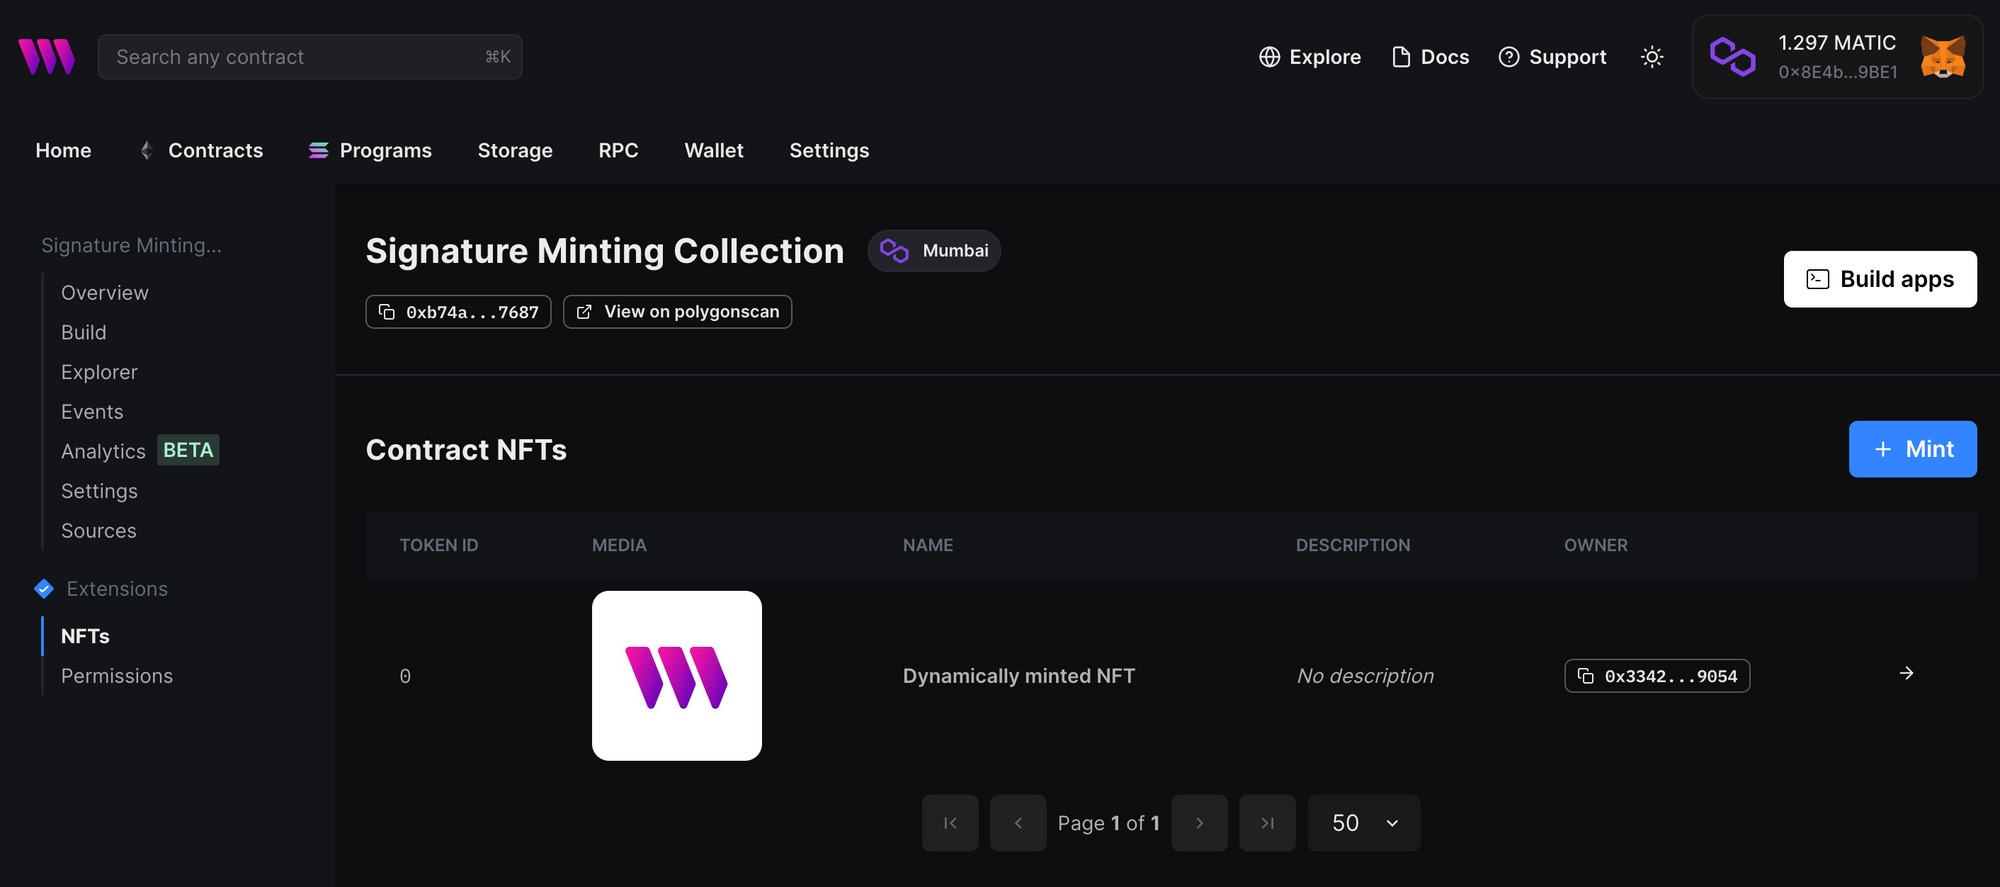The image size is (2000, 887).
Task: Click the Mumbai network badge
Action: (x=934, y=251)
